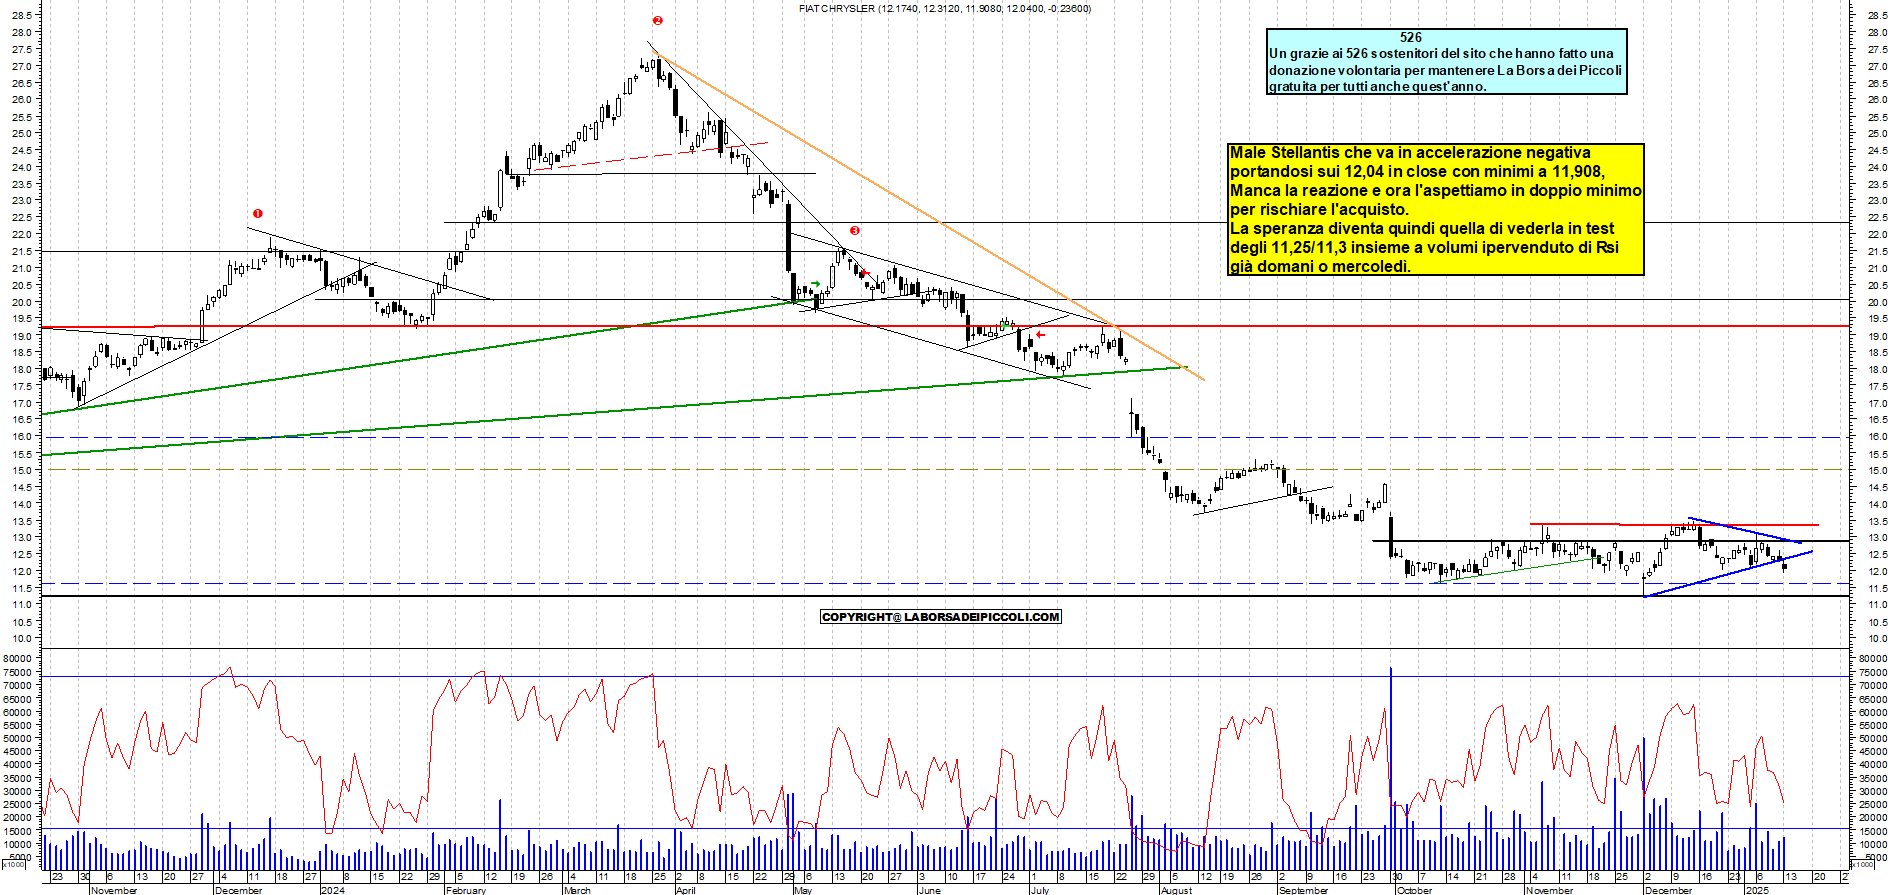Click the small green arrow near May candles
This screenshot has height=895, width=1890.
point(816,284)
